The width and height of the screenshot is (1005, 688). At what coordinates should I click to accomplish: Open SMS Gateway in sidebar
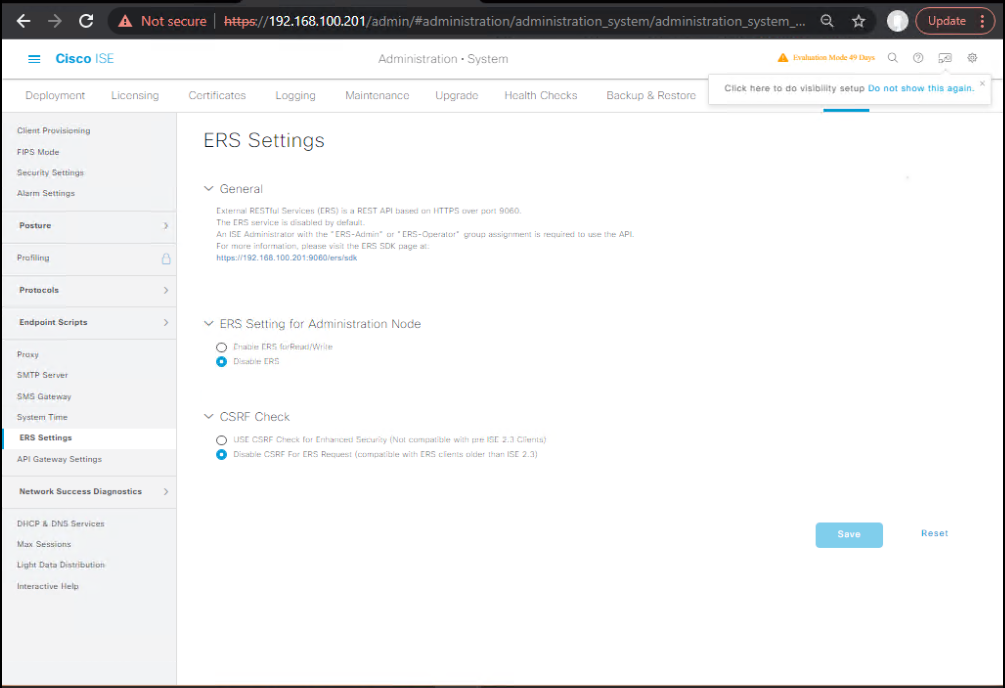click(x=44, y=397)
